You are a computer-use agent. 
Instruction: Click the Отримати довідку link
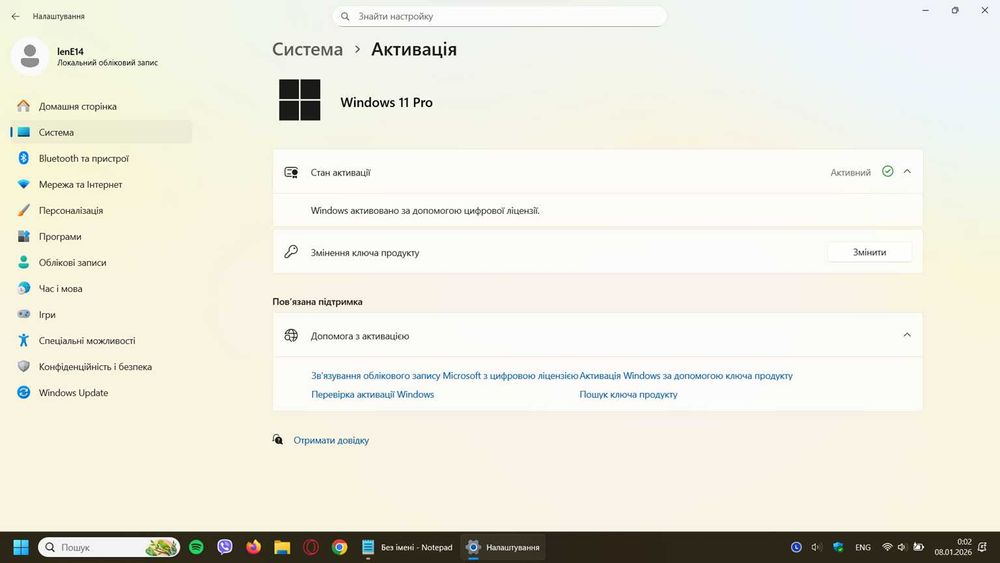331,440
